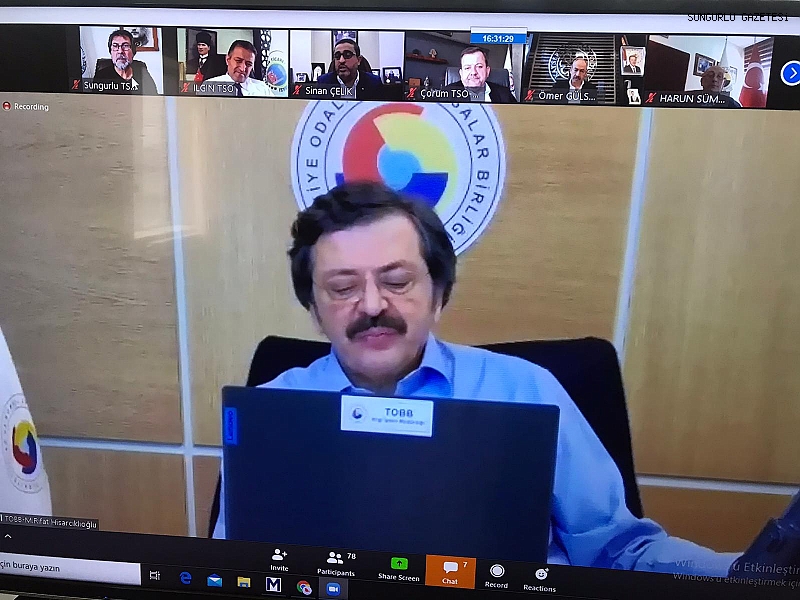Viewport: 800px width, 600px height.
Task: Click muted microphone icon on Çorum TSO
Action: pos(411,93)
